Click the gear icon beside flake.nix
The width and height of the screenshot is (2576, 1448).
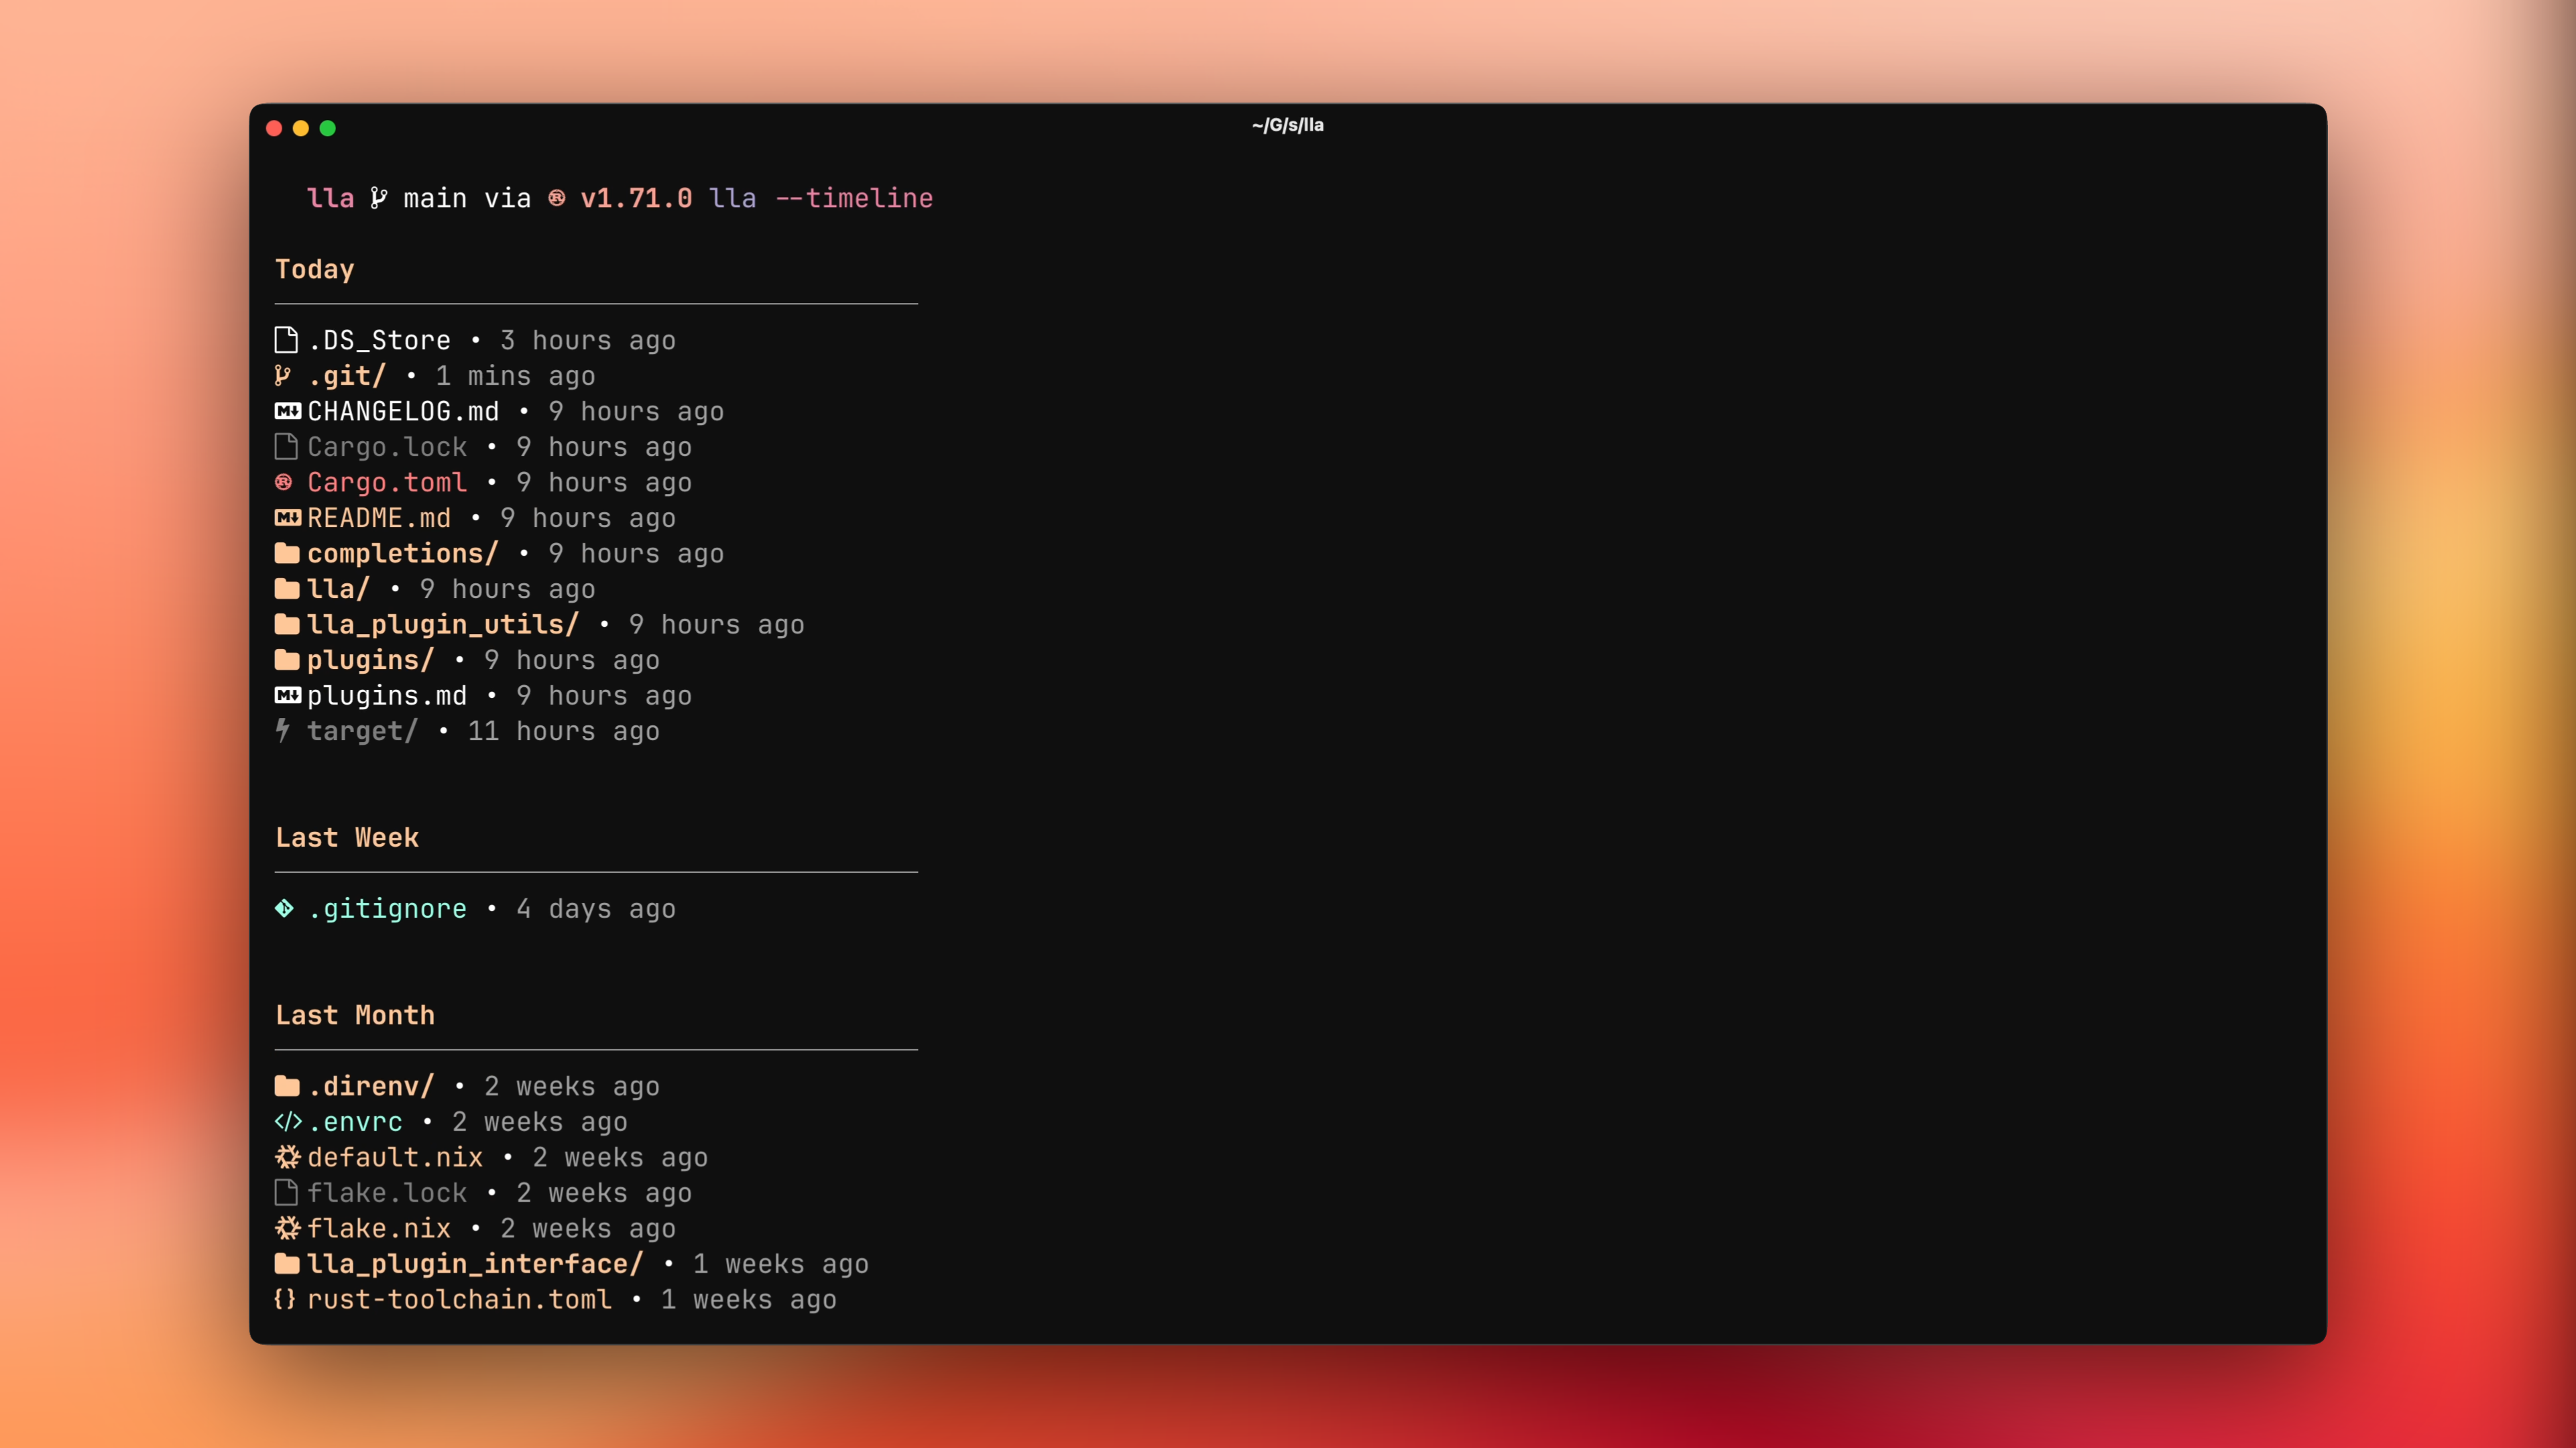pyautogui.click(x=287, y=1228)
